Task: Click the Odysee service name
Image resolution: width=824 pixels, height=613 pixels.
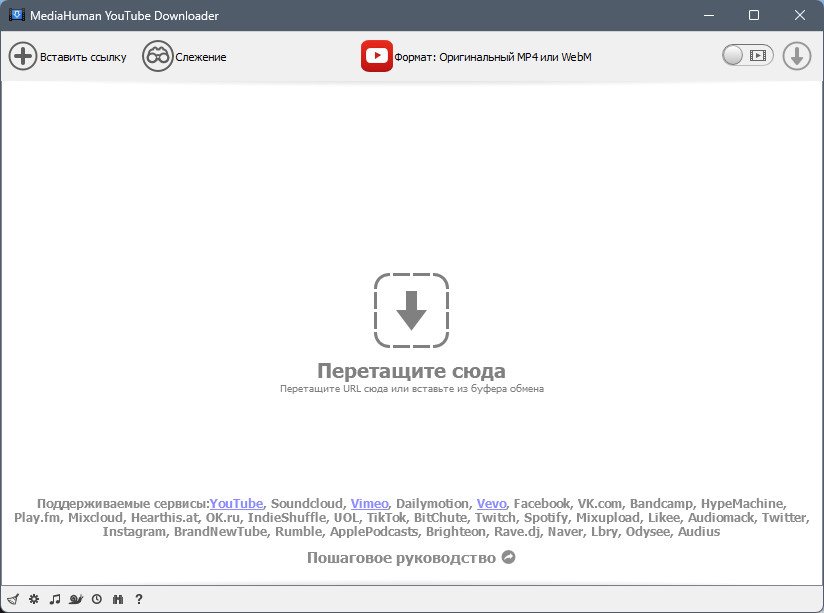Action: pos(648,532)
